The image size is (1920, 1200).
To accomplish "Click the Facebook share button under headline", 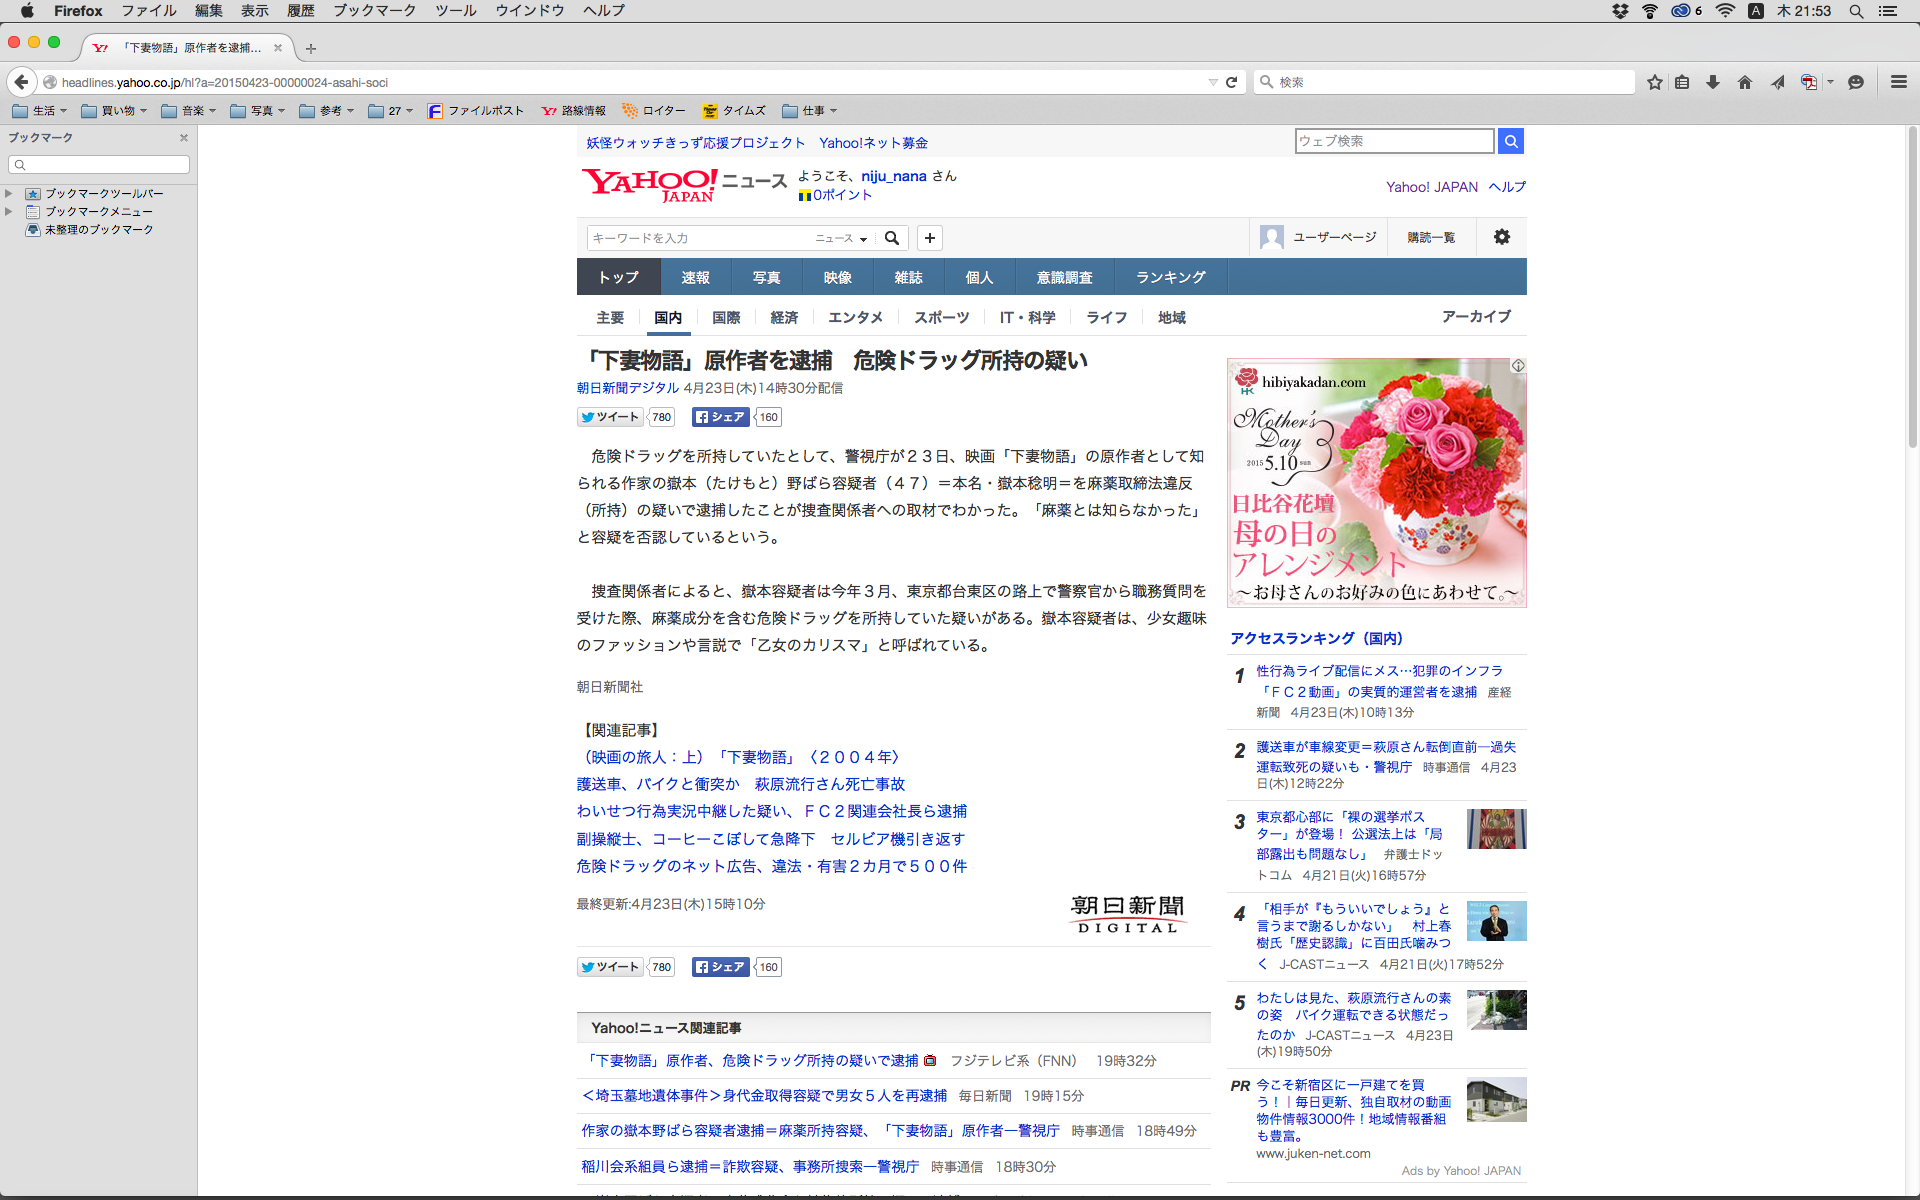I will (721, 417).
